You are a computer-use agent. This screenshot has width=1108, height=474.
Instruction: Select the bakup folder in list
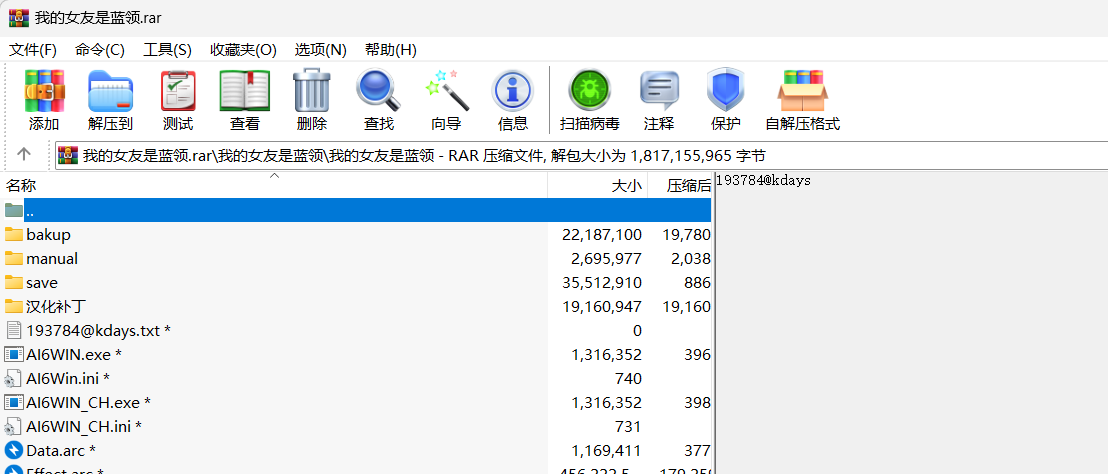[x=48, y=235]
